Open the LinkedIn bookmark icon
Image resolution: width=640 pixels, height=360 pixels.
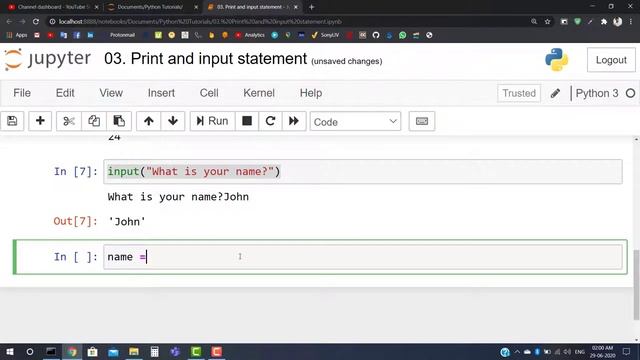90,35
